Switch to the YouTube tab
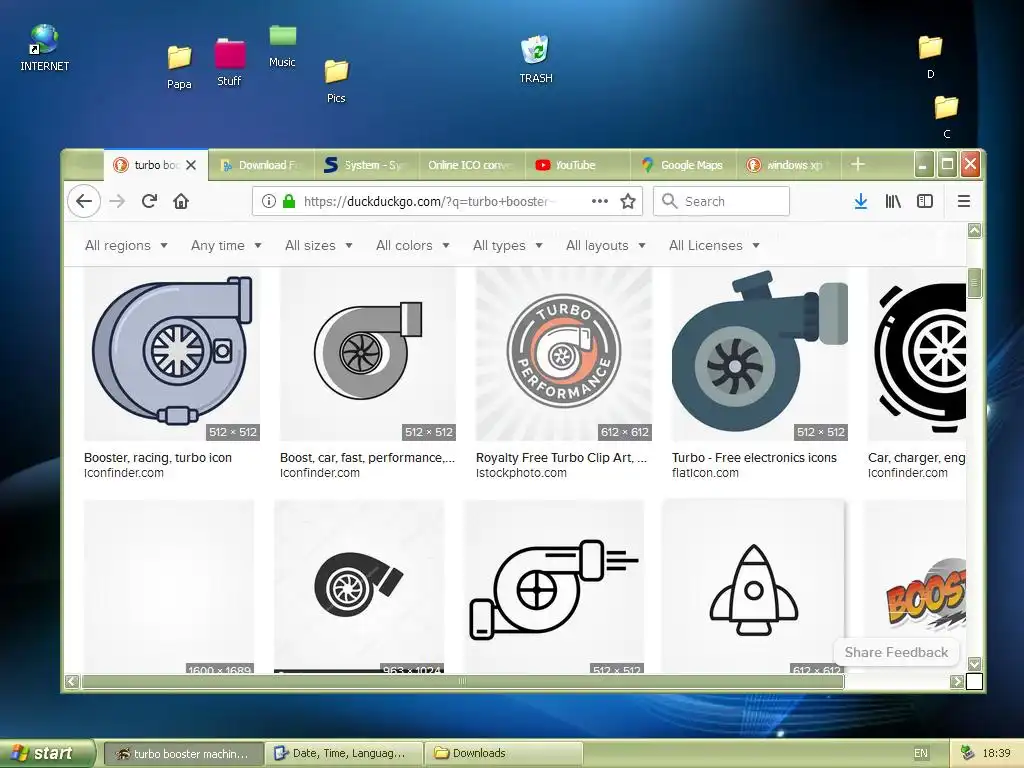Screen dimensions: 1024x768 [x=577, y=165]
